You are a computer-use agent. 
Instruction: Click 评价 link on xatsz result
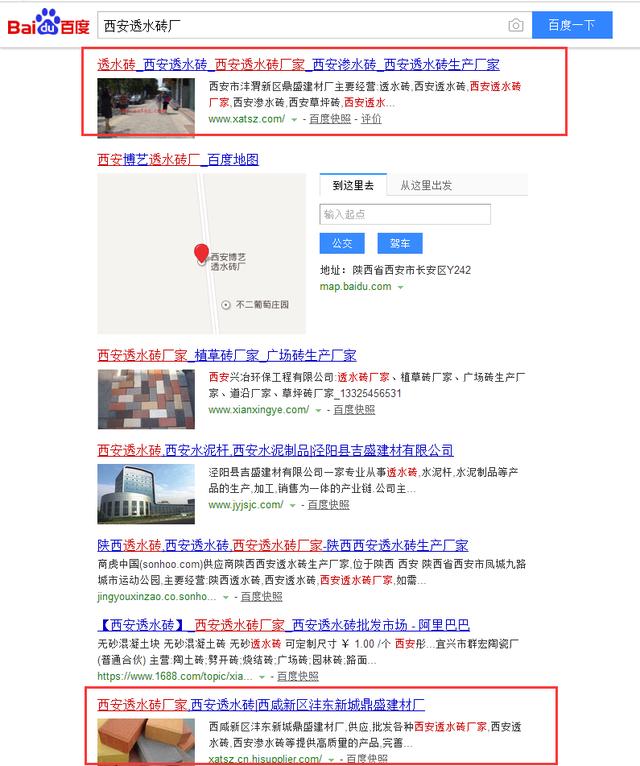[371, 119]
